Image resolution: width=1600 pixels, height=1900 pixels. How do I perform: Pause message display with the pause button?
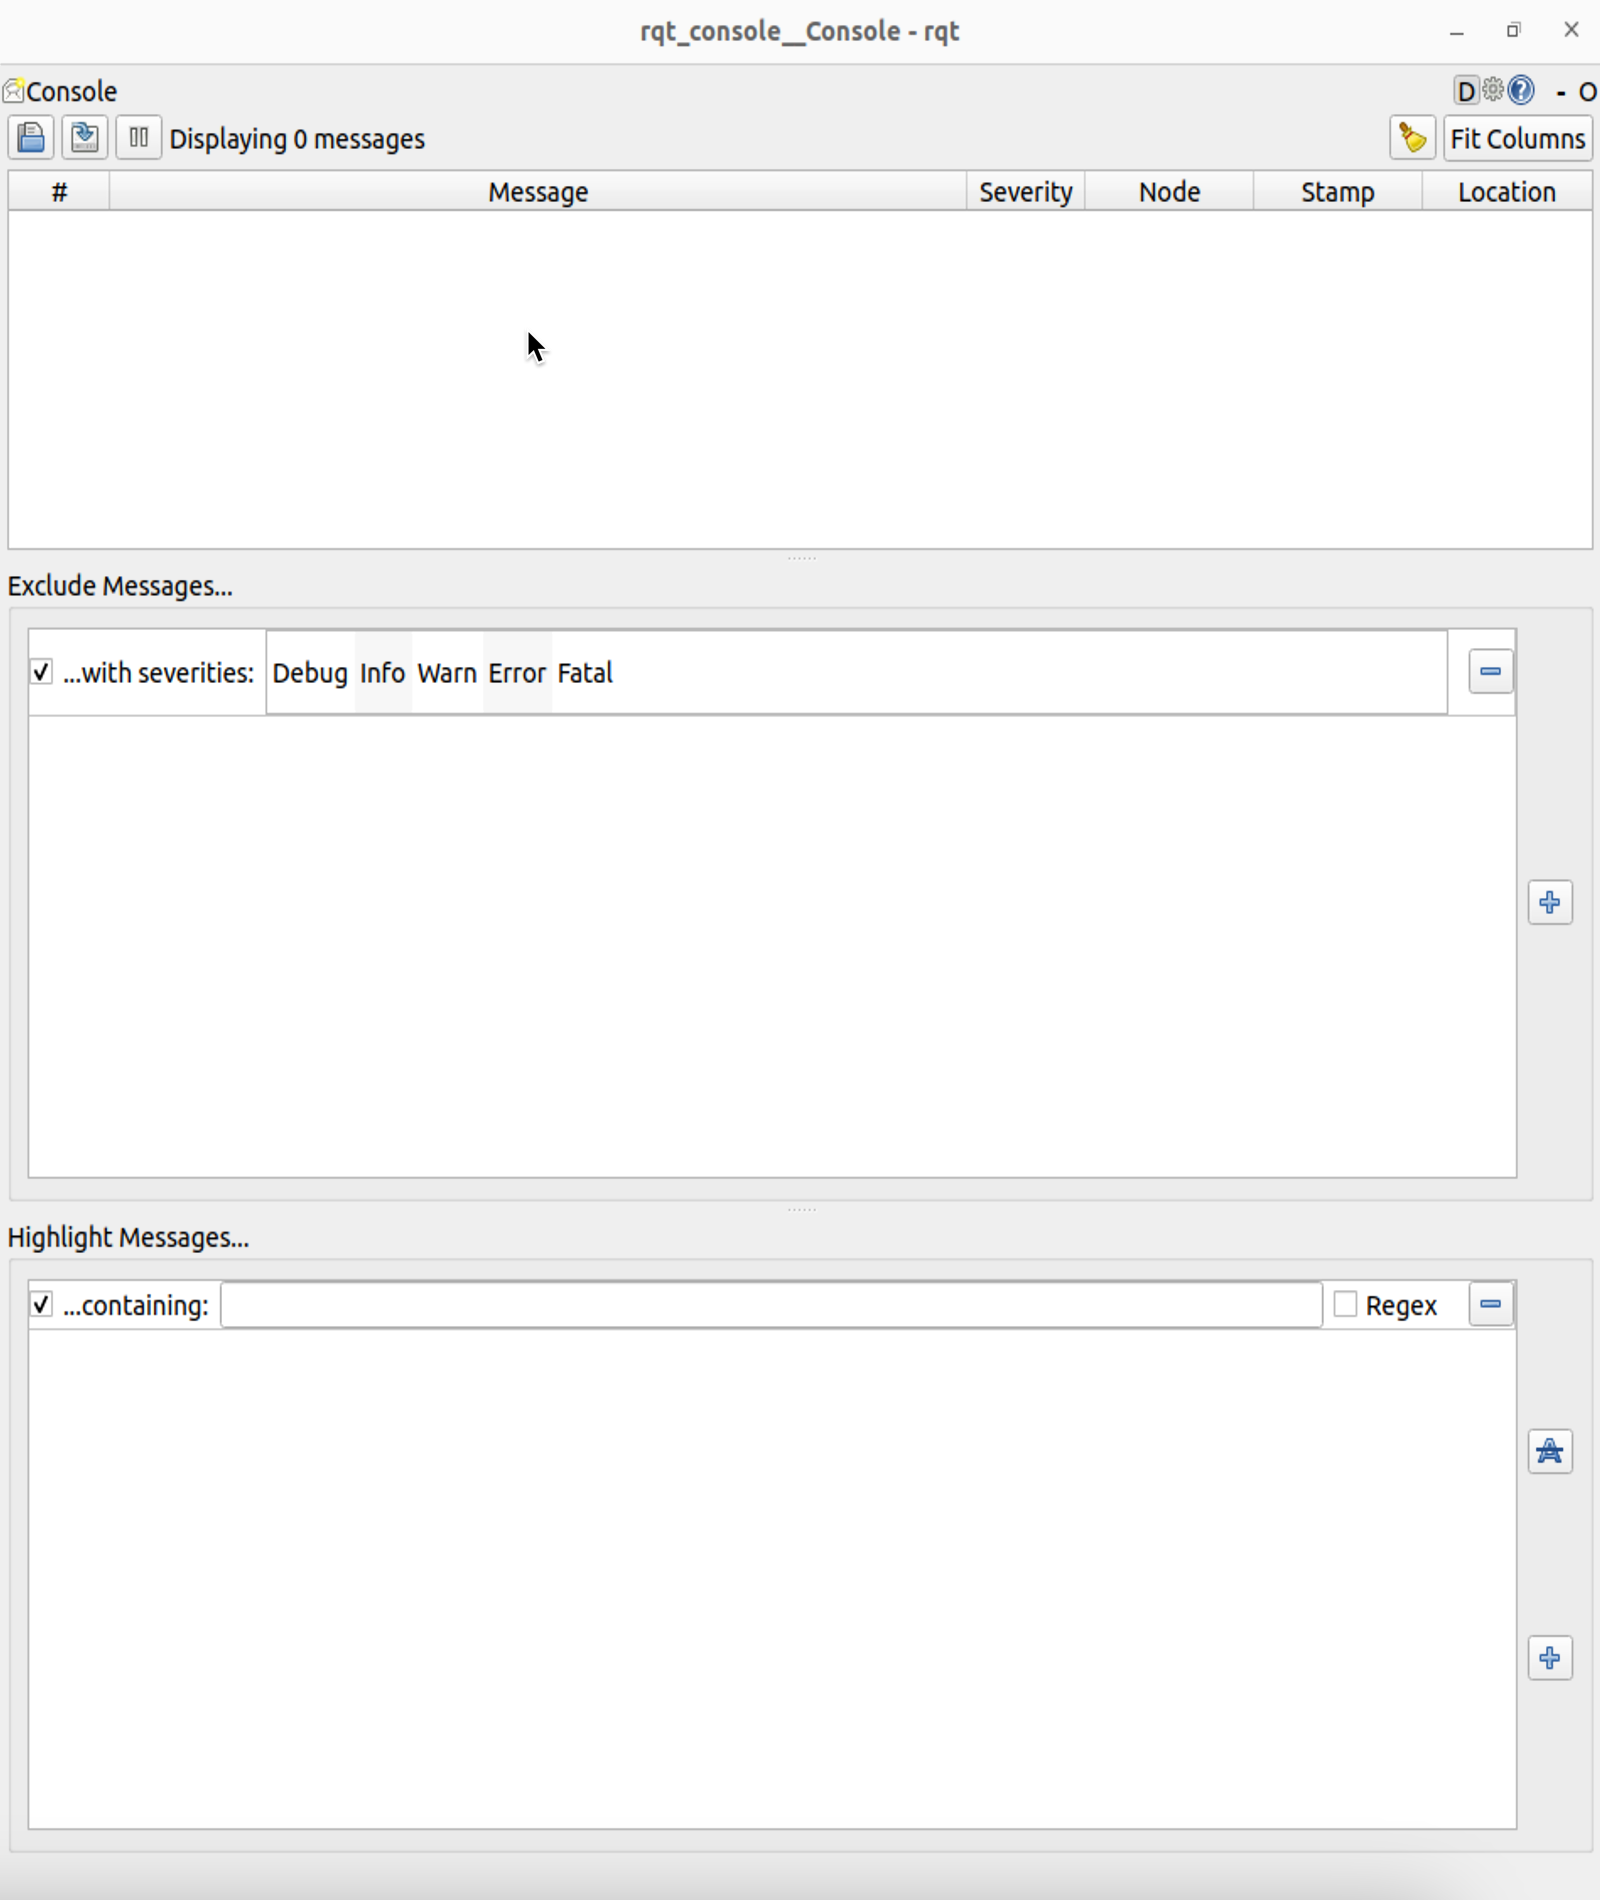click(x=138, y=138)
